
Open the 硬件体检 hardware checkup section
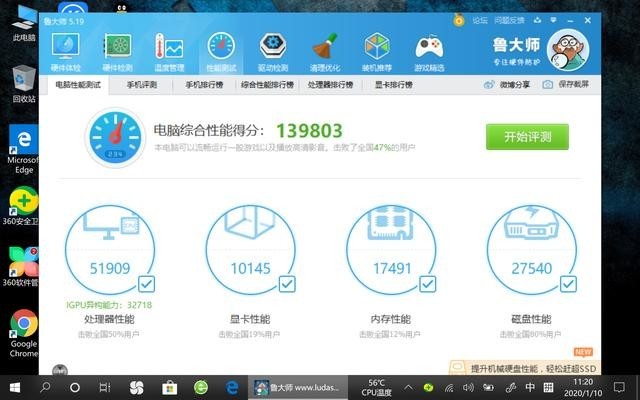[65, 52]
